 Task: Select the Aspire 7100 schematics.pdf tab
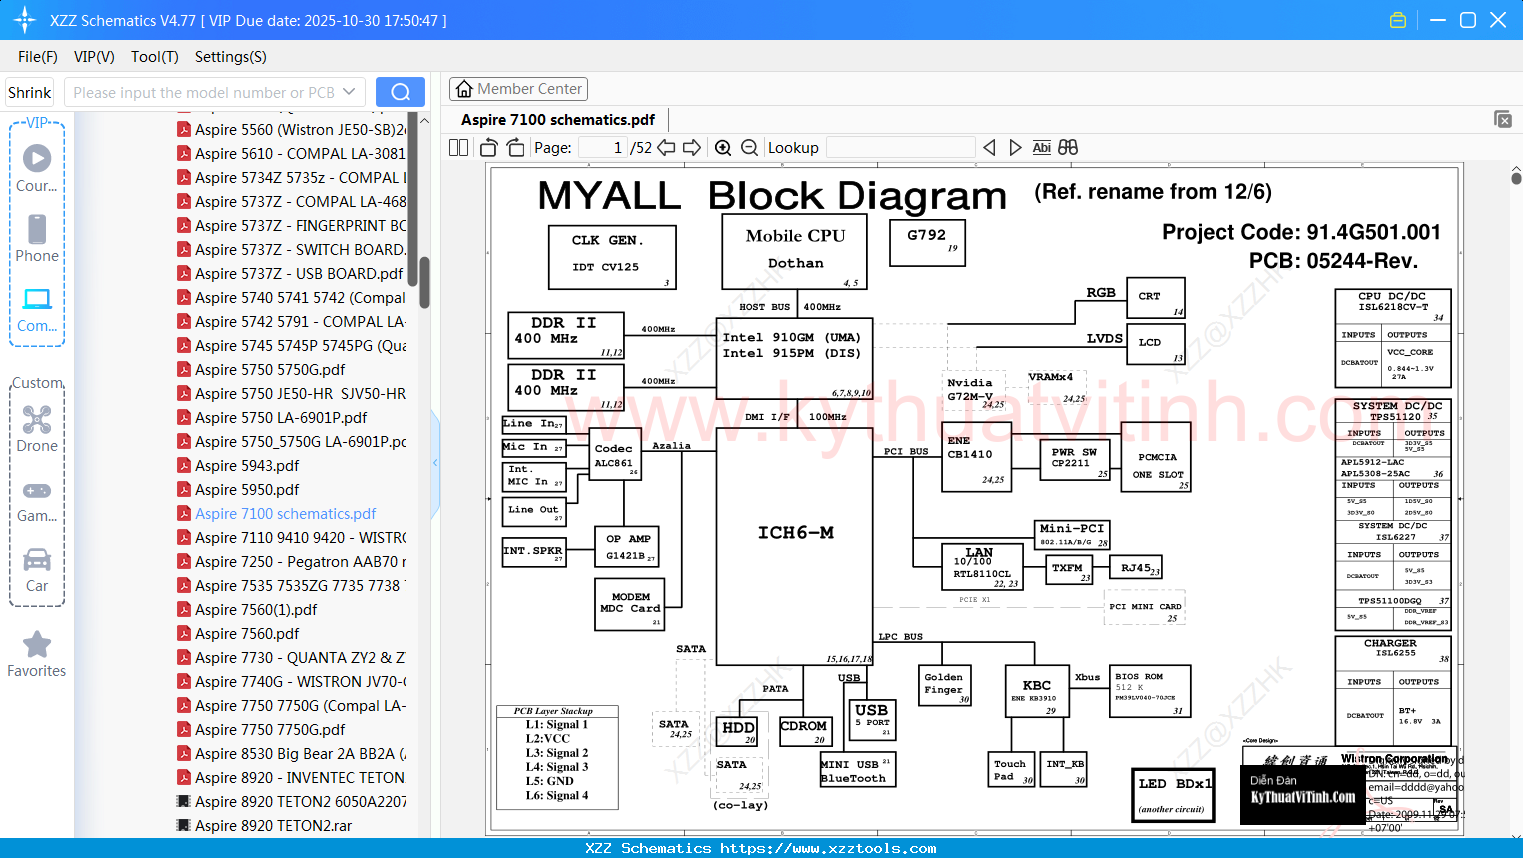pos(558,120)
